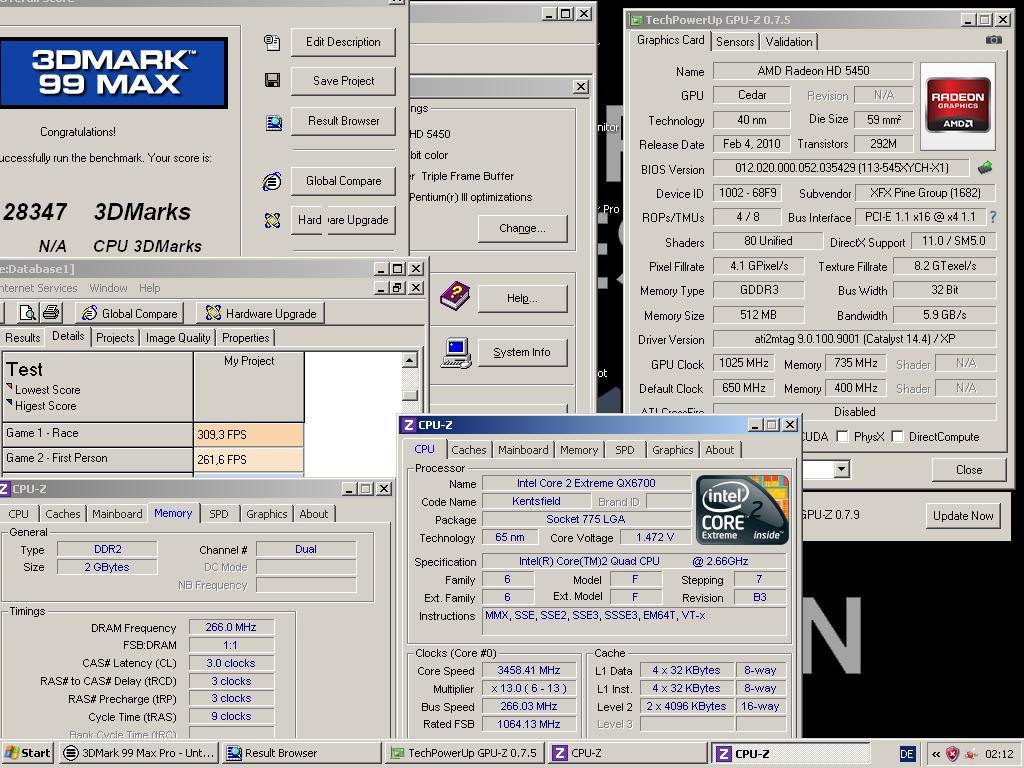Switch to 3DMark 99 Max Pro taskbar item
The width and height of the screenshot is (1024, 768).
point(139,753)
